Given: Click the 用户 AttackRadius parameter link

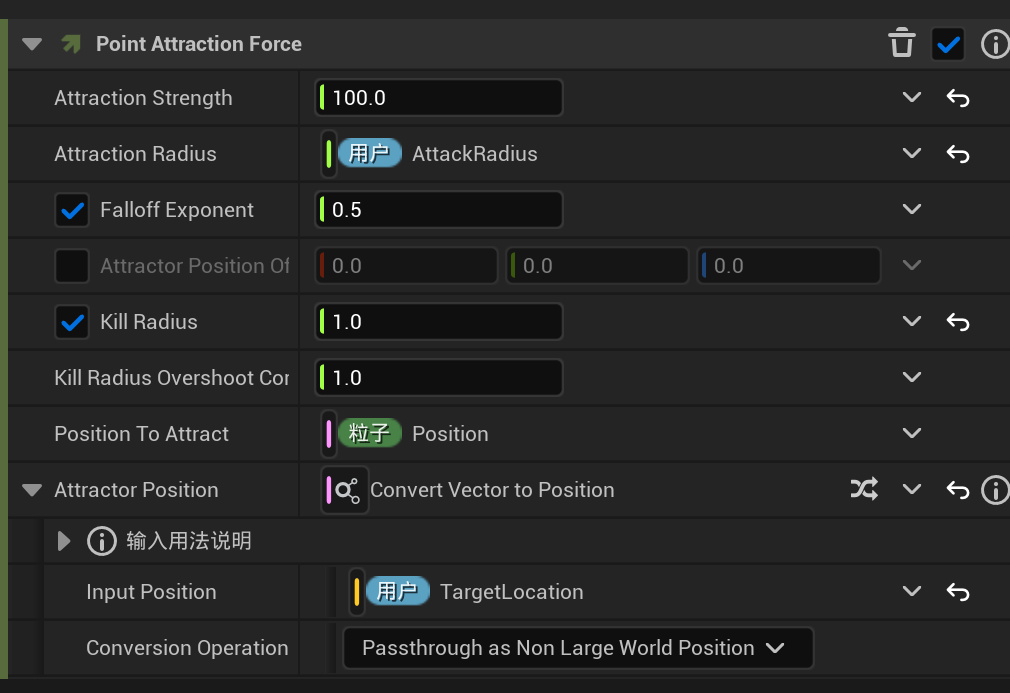Looking at the screenshot, I should pos(440,154).
